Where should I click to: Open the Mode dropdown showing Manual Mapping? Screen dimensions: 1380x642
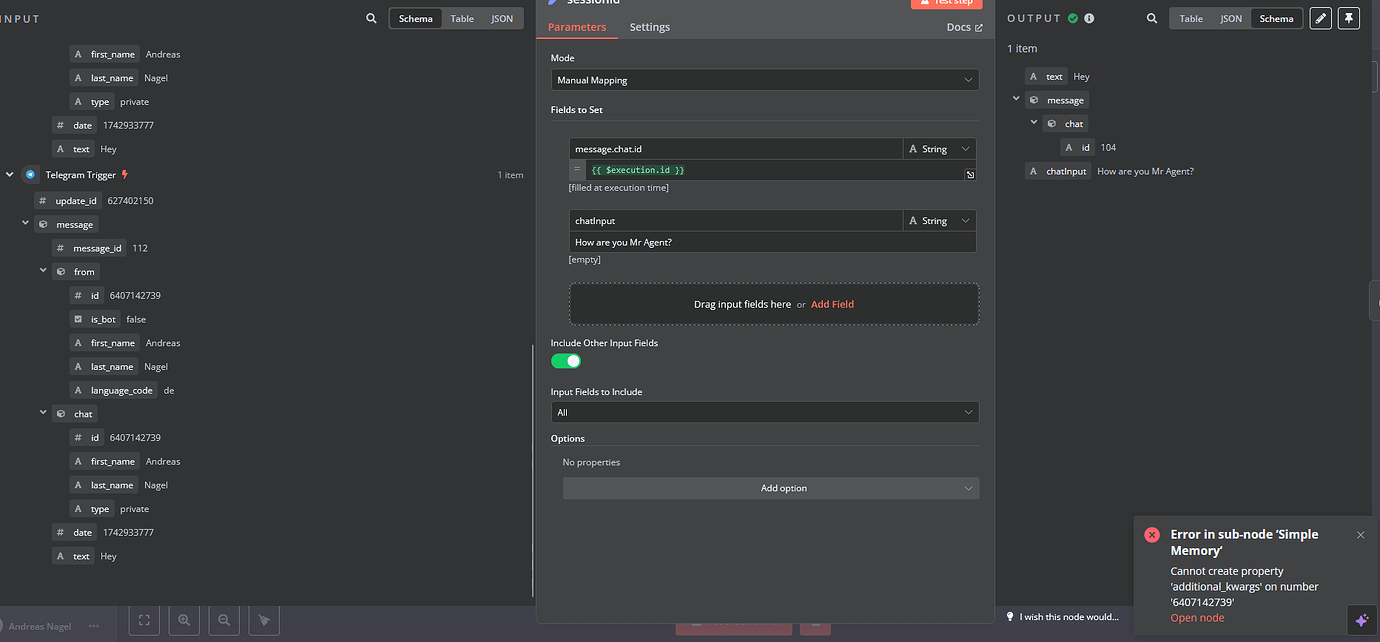[764, 79]
